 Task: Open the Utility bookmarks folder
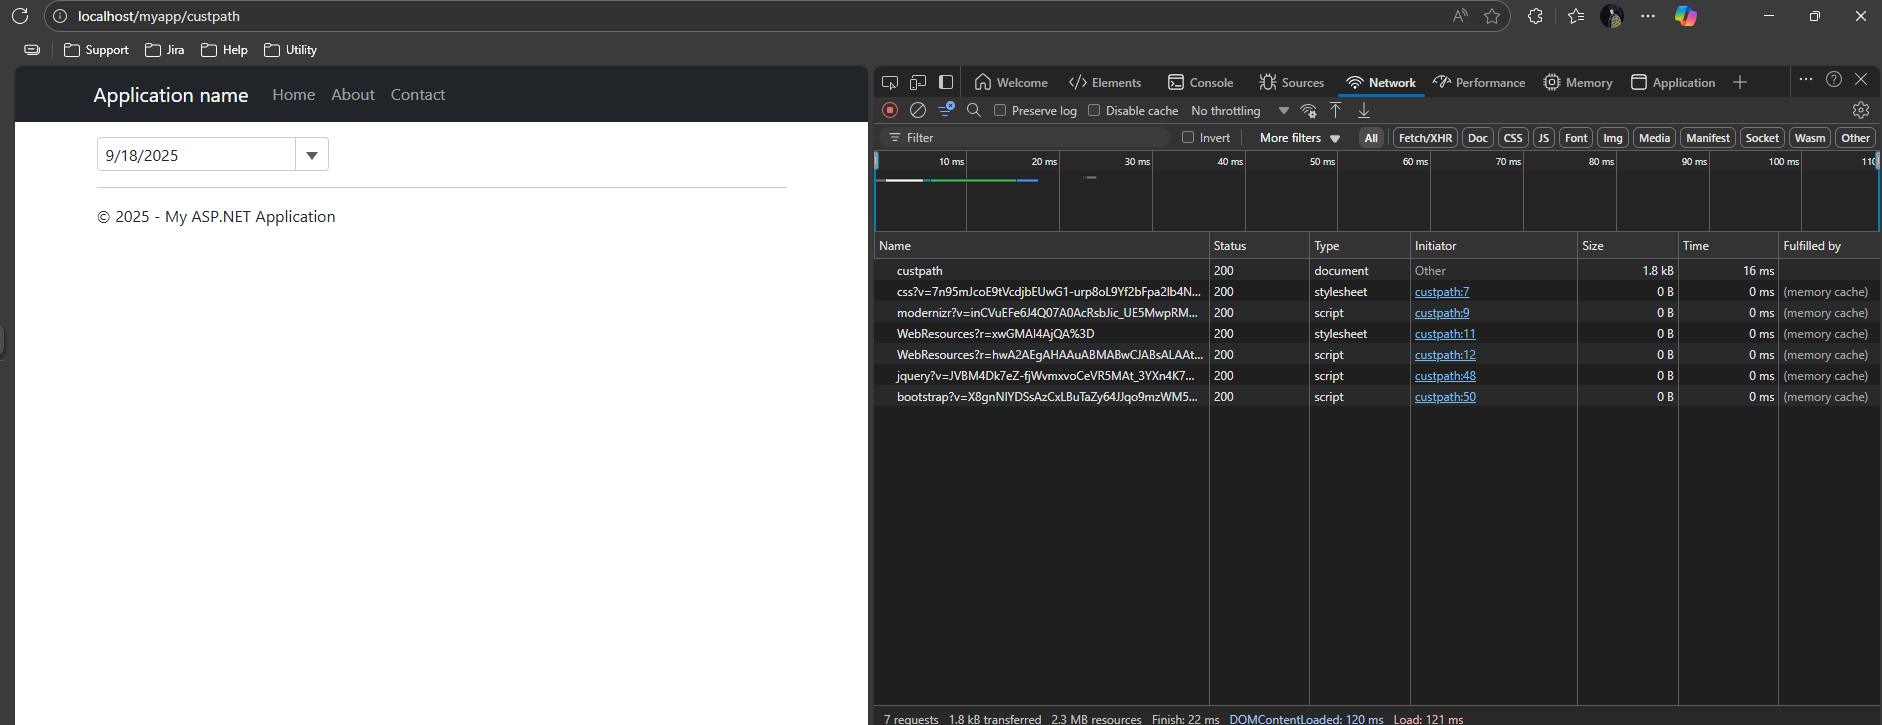pos(290,50)
